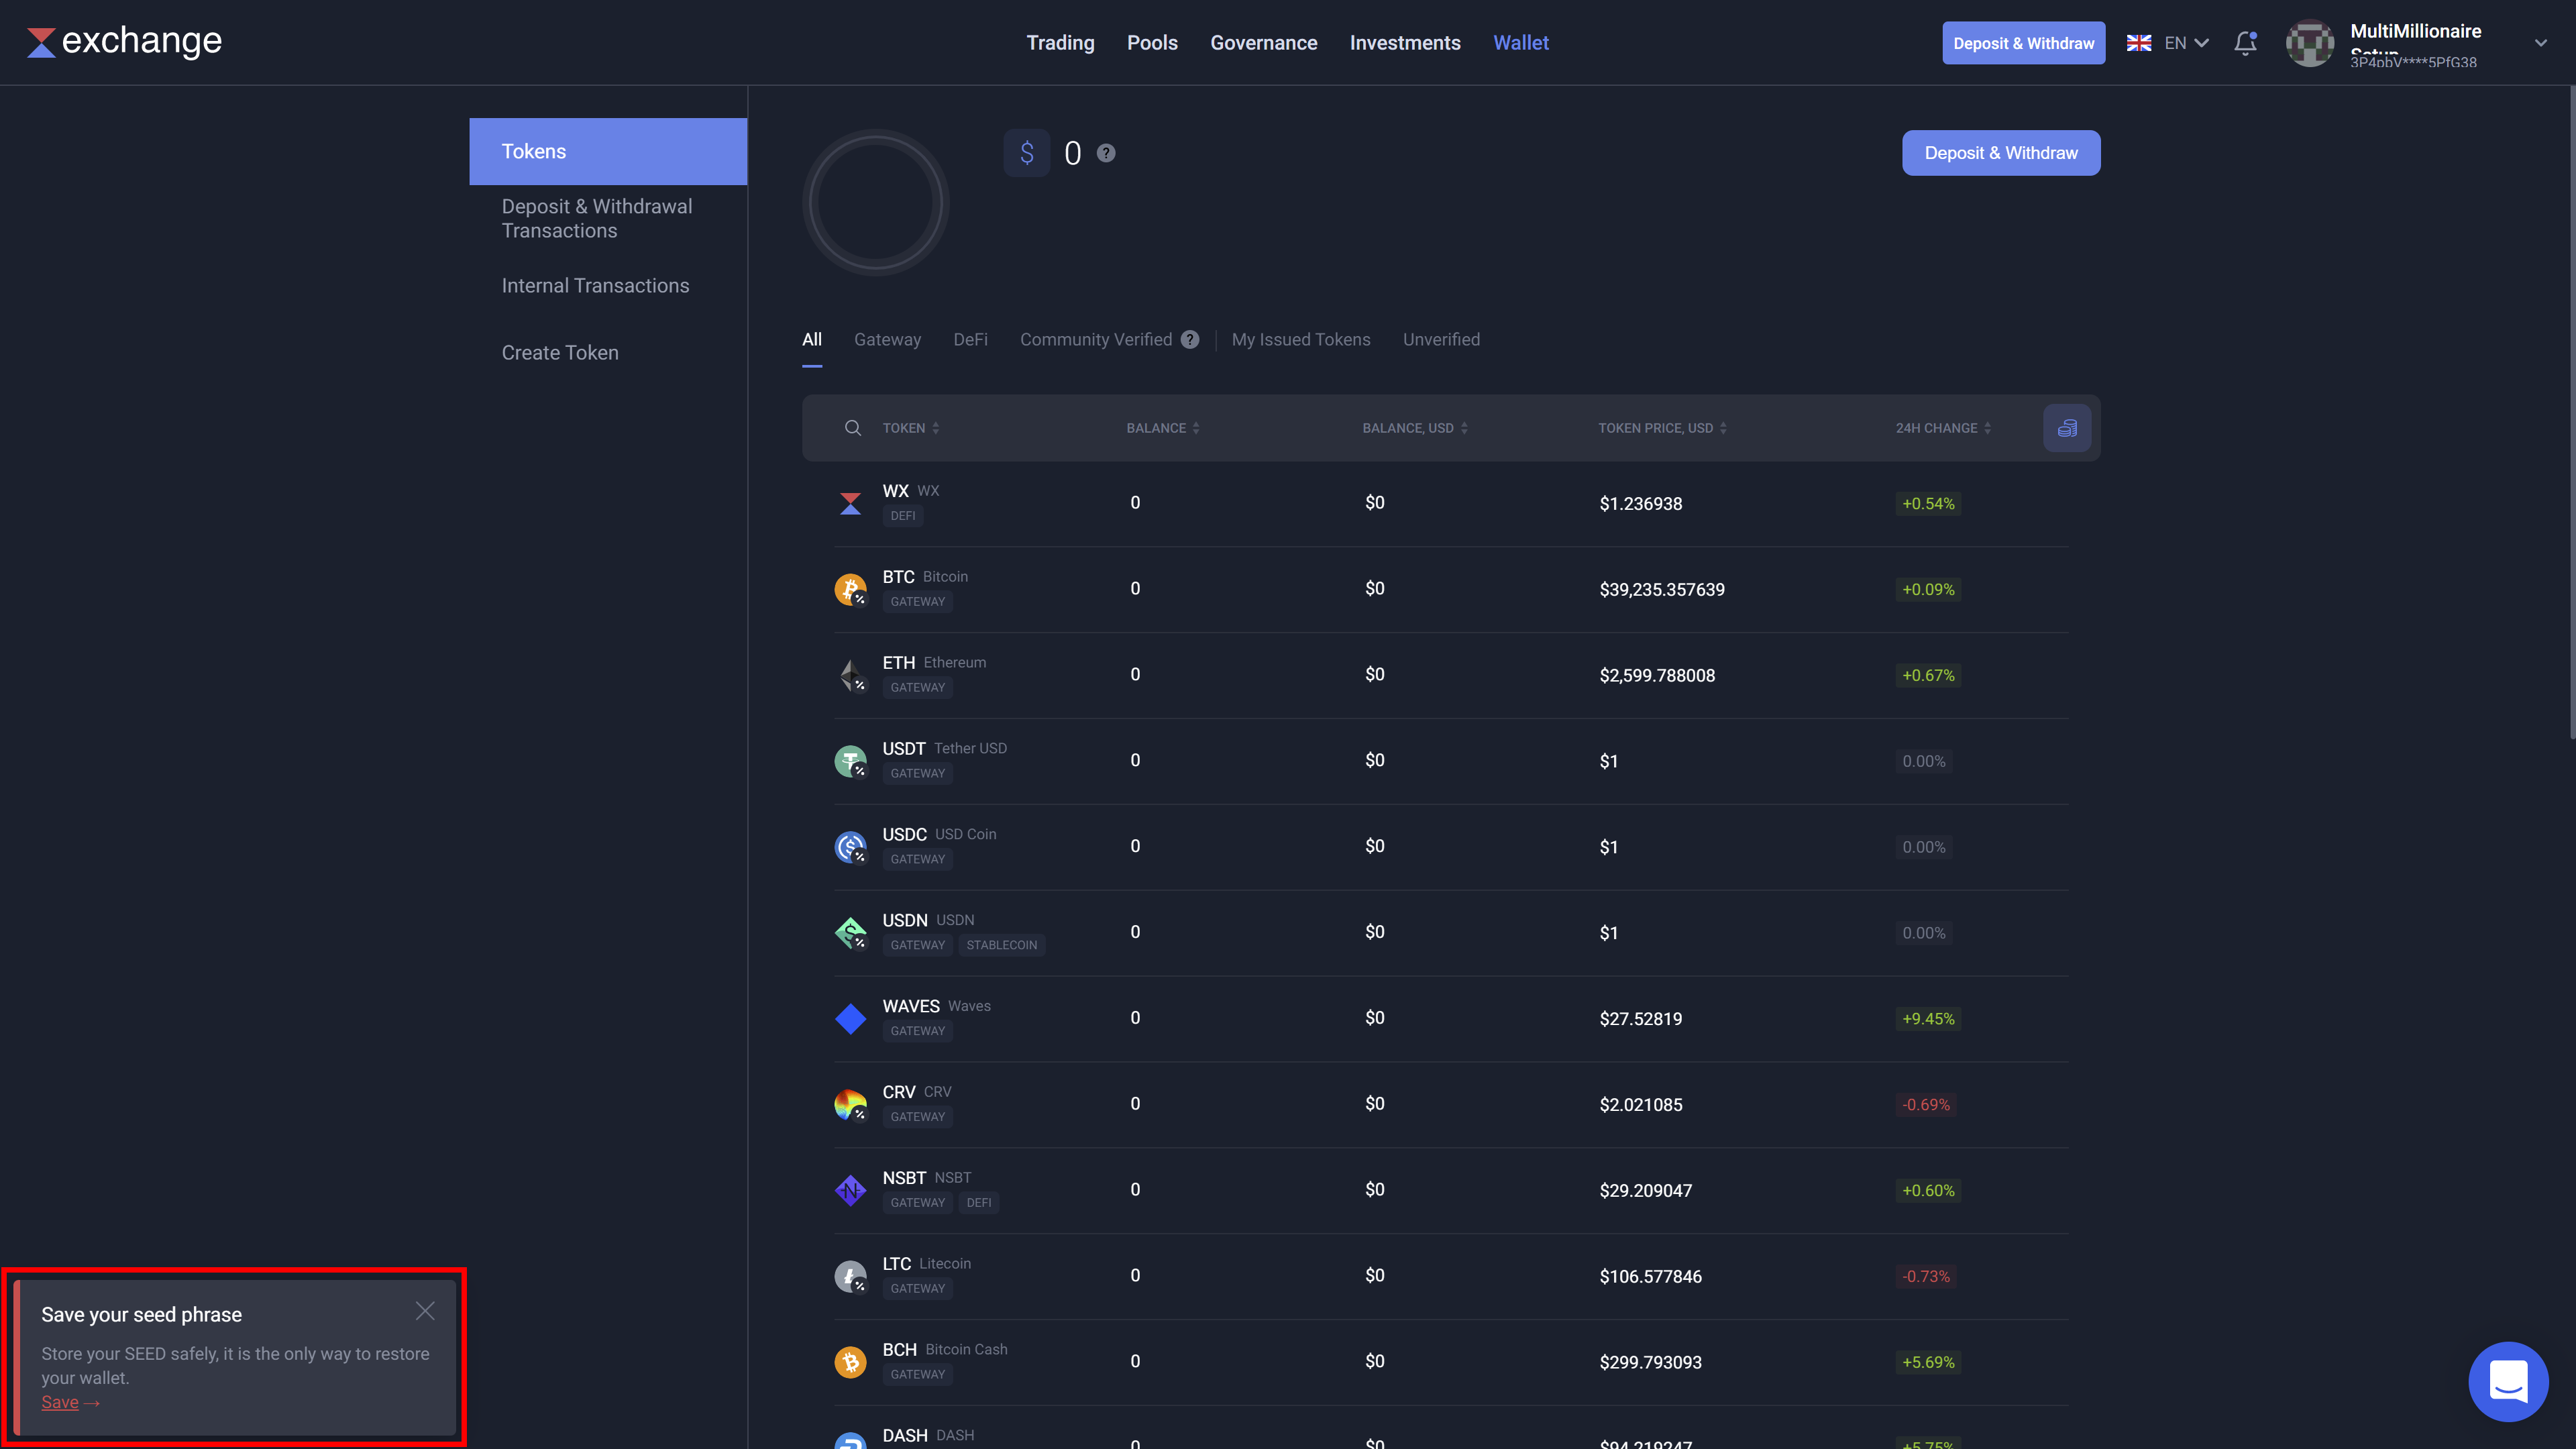The width and height of the screenshot is (2576, 1449).
Task: Sort by TOKEN PRICE, USD column
Action: pyautogui.click(x=1662, y=428)
